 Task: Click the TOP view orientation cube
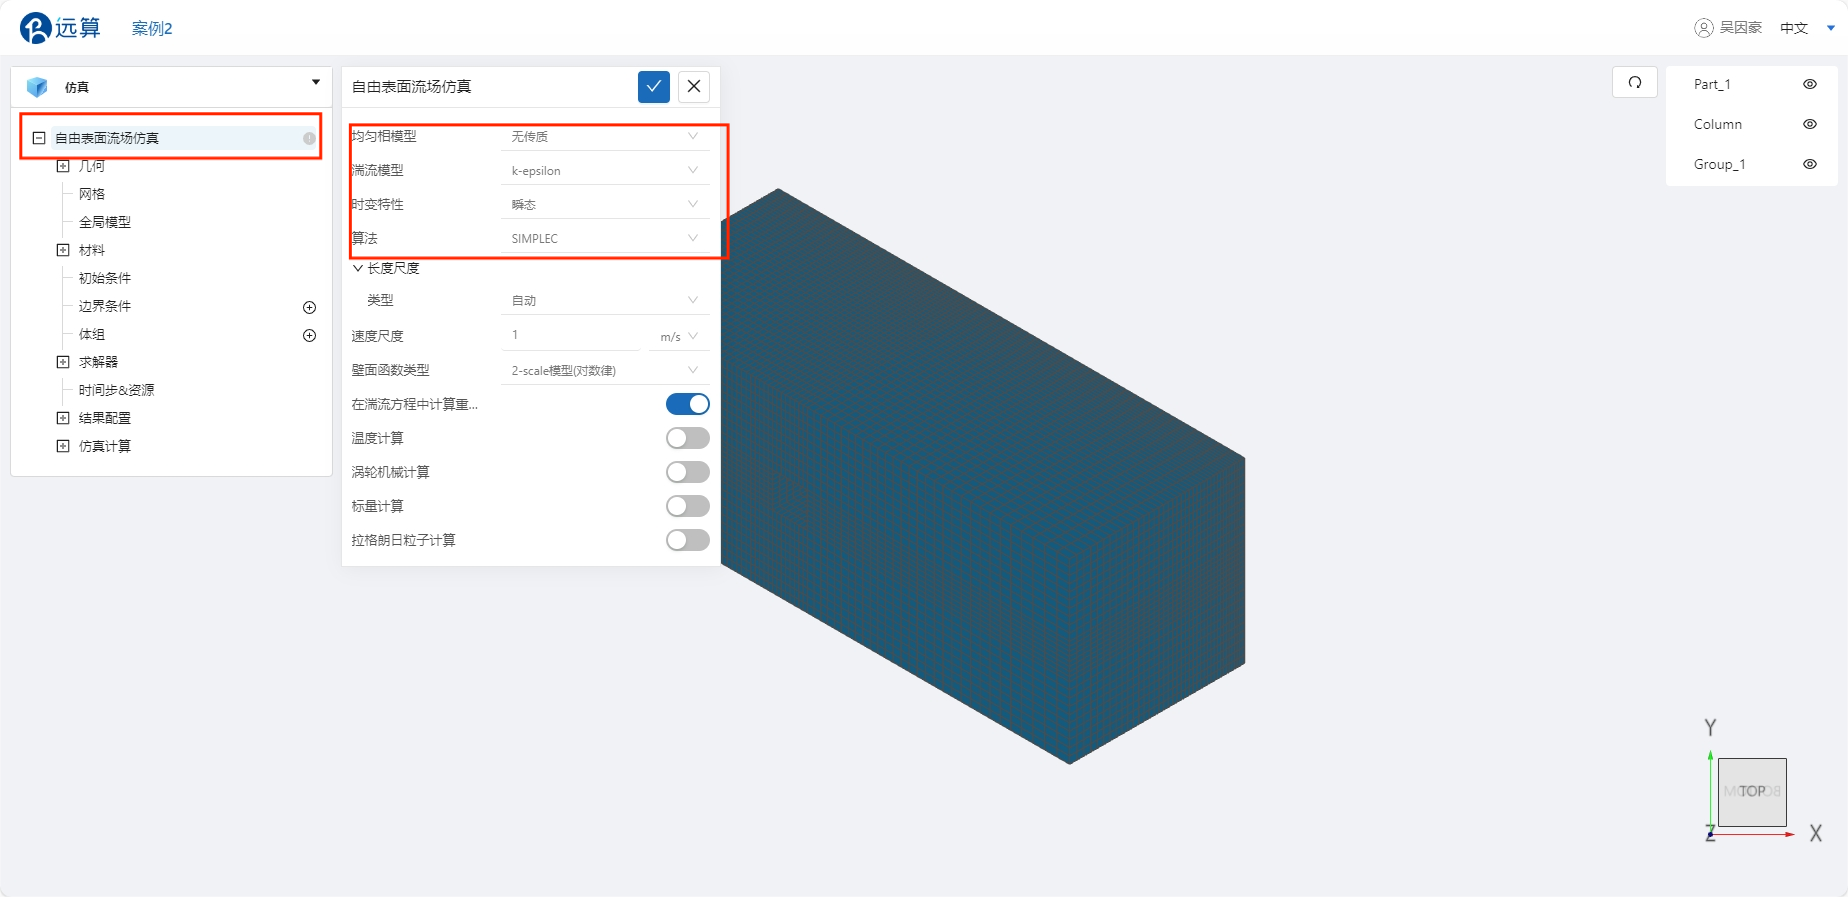1752,791
